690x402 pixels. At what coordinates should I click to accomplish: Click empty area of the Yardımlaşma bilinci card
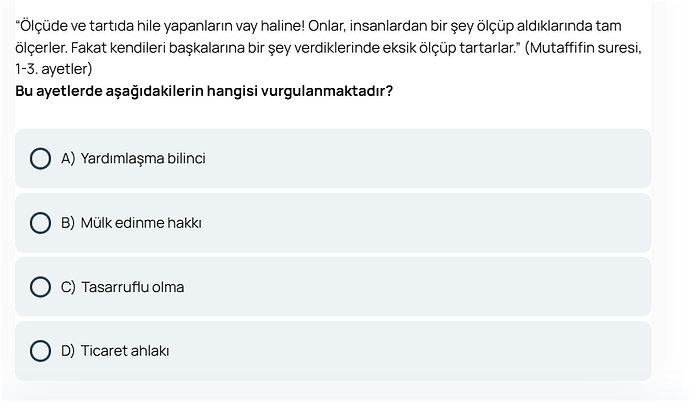(x=450, y=159)
